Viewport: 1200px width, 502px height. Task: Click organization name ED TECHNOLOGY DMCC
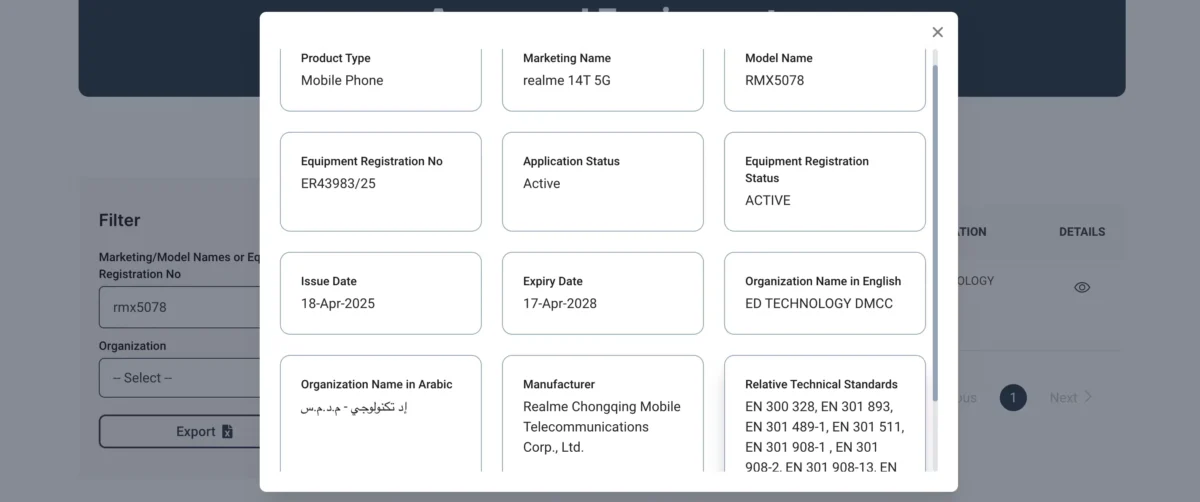click(818, 303)
